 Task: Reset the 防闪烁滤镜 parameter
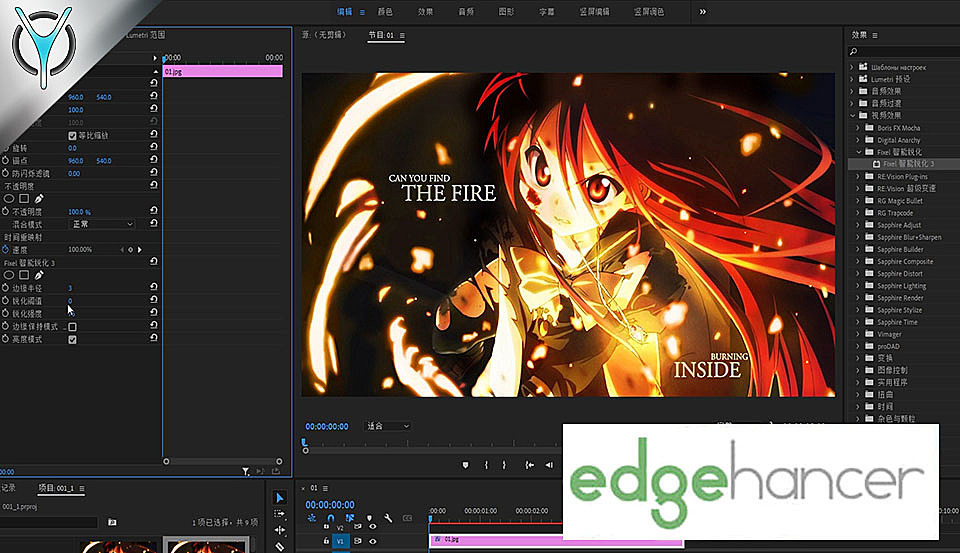click(x=154, y=173)
